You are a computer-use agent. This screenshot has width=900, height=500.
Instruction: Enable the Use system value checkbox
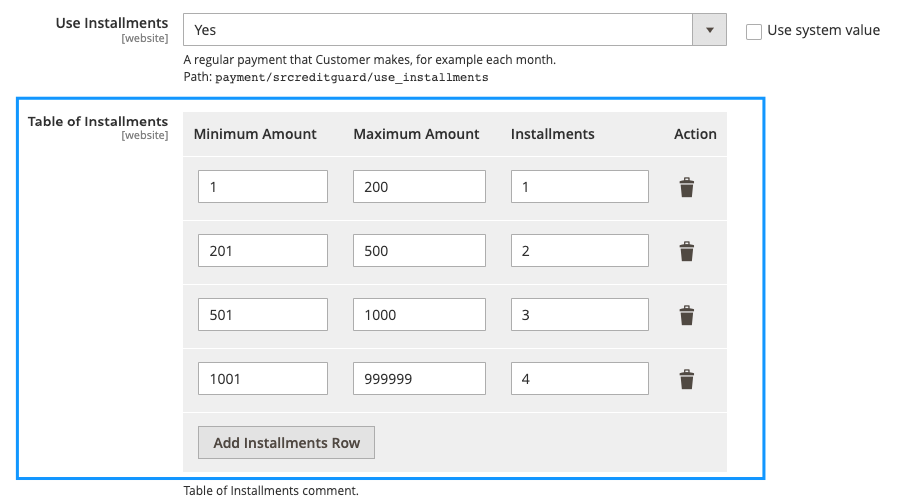pyautogui.click(x=754, y=32)
